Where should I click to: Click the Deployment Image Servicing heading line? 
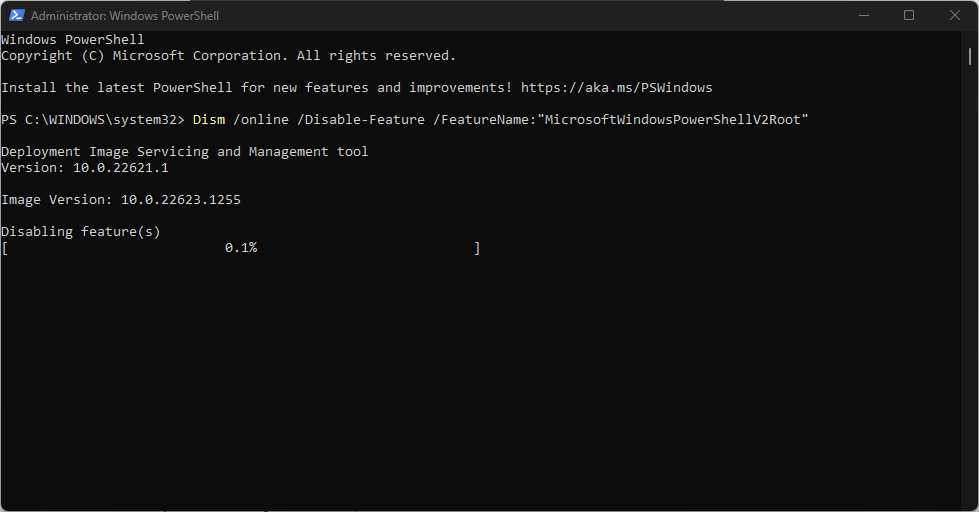pyautogui.click(x=185, y=152)
